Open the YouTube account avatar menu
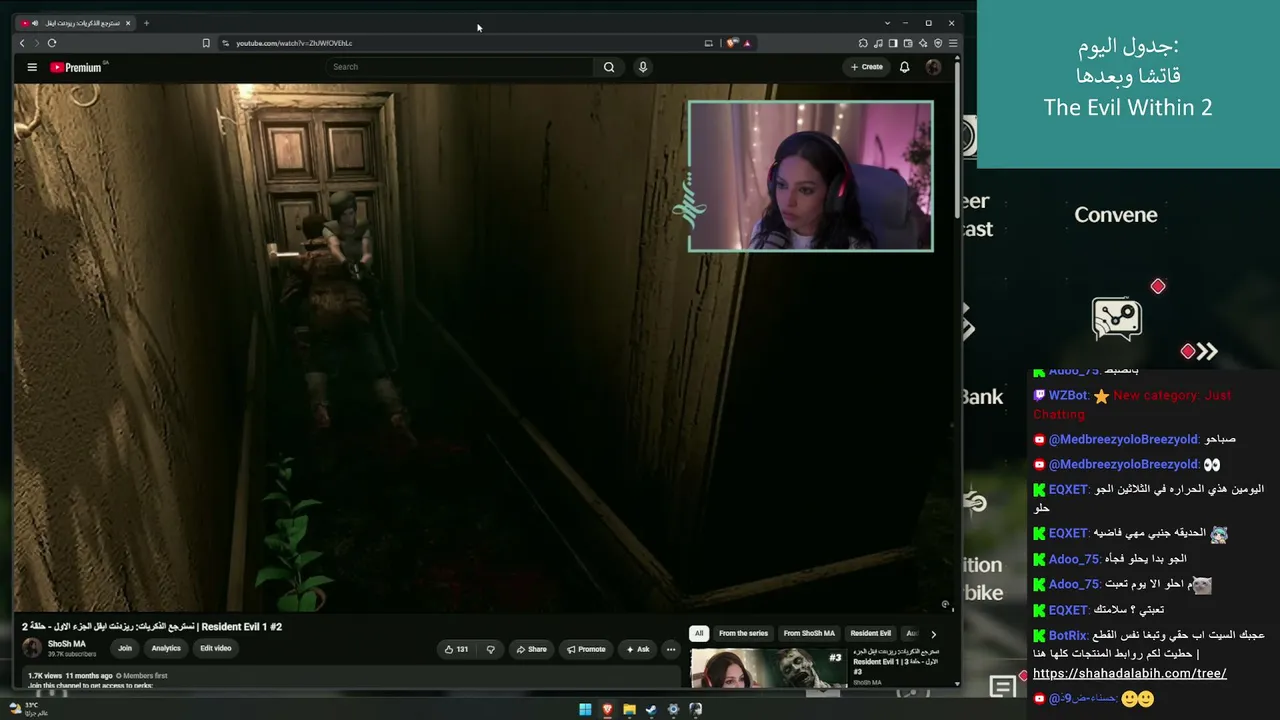 pos(933,67)
